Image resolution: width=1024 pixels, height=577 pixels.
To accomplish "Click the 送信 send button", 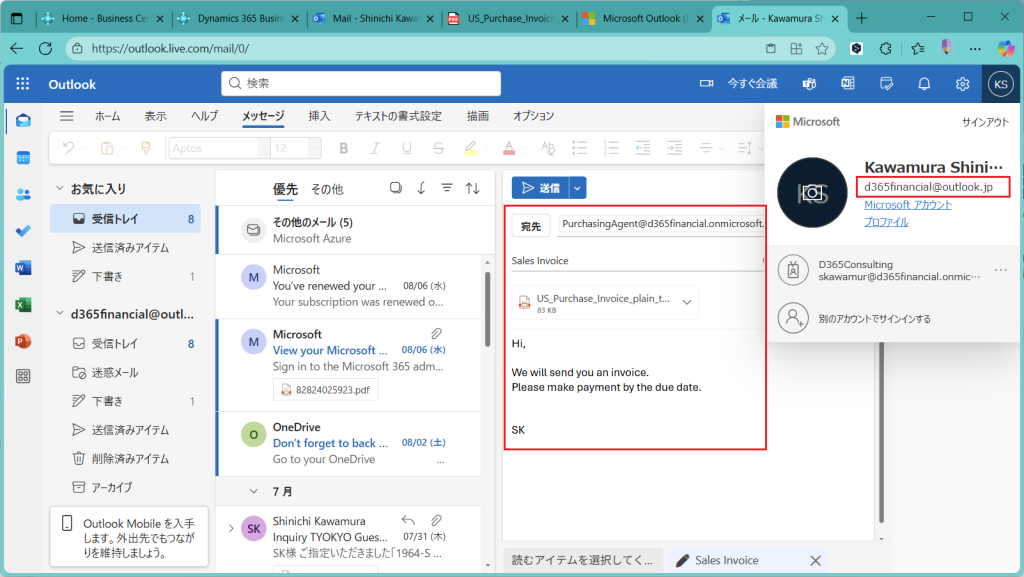I will [x=541, y=188].
